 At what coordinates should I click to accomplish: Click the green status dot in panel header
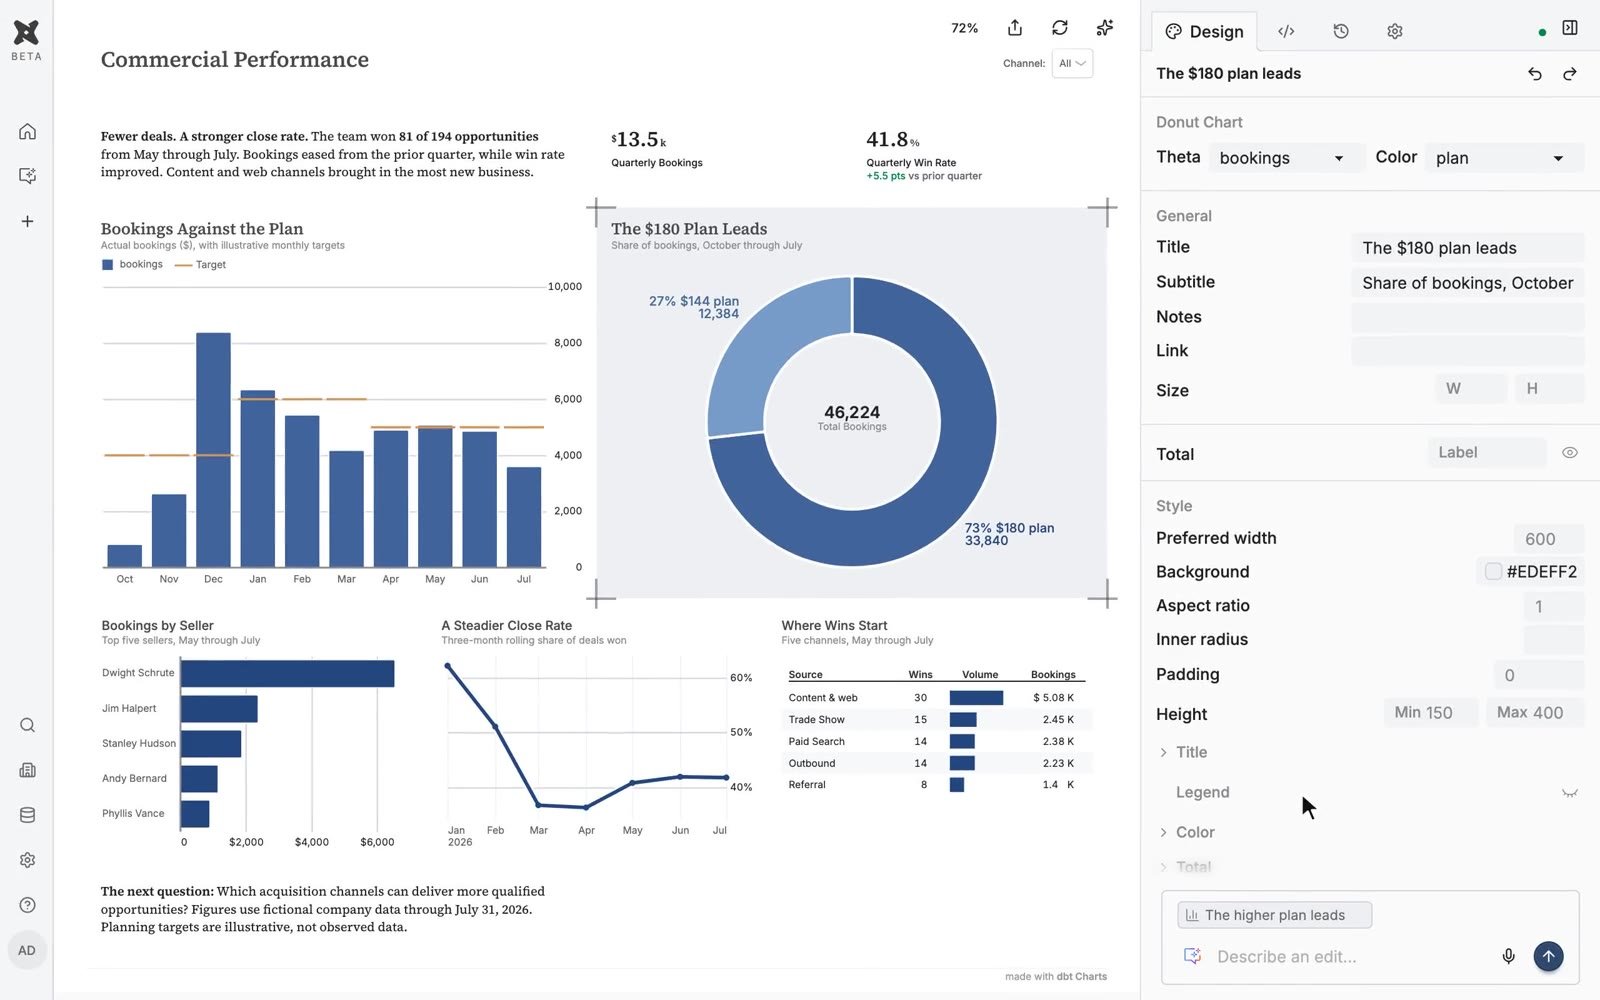[x=1542, y=32]
